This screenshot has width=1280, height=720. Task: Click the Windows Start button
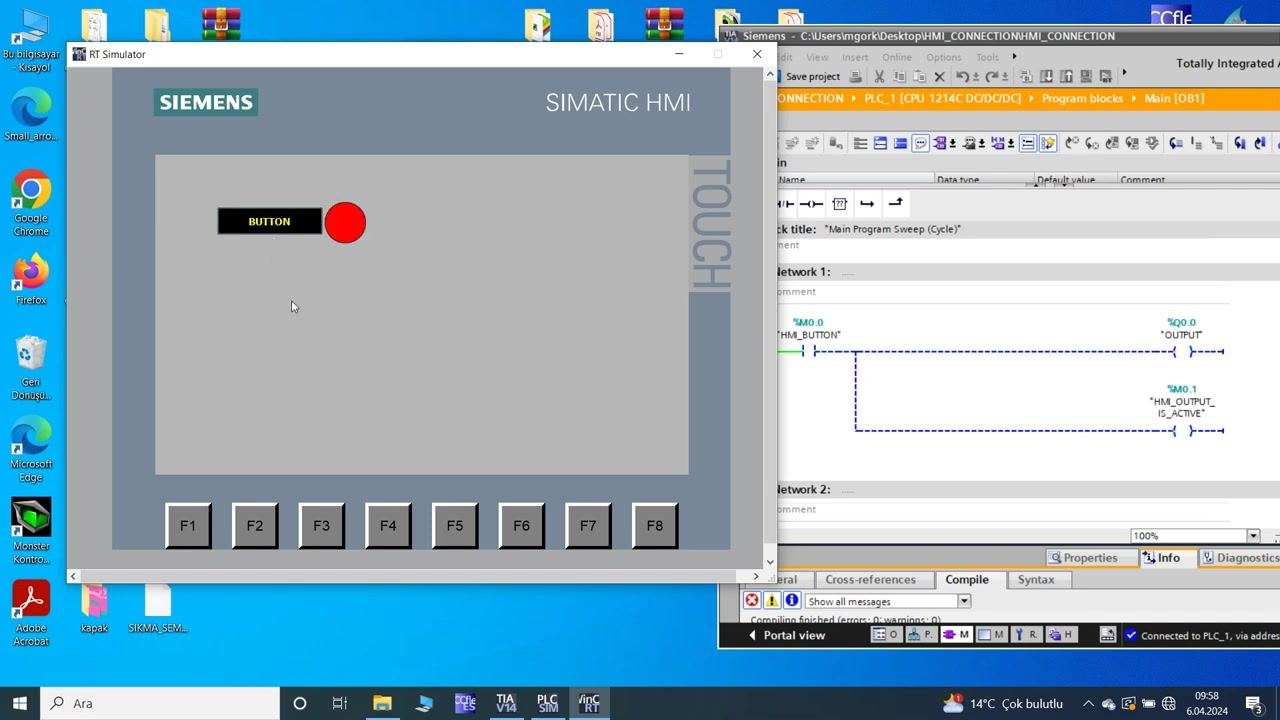tap(20, 703)
